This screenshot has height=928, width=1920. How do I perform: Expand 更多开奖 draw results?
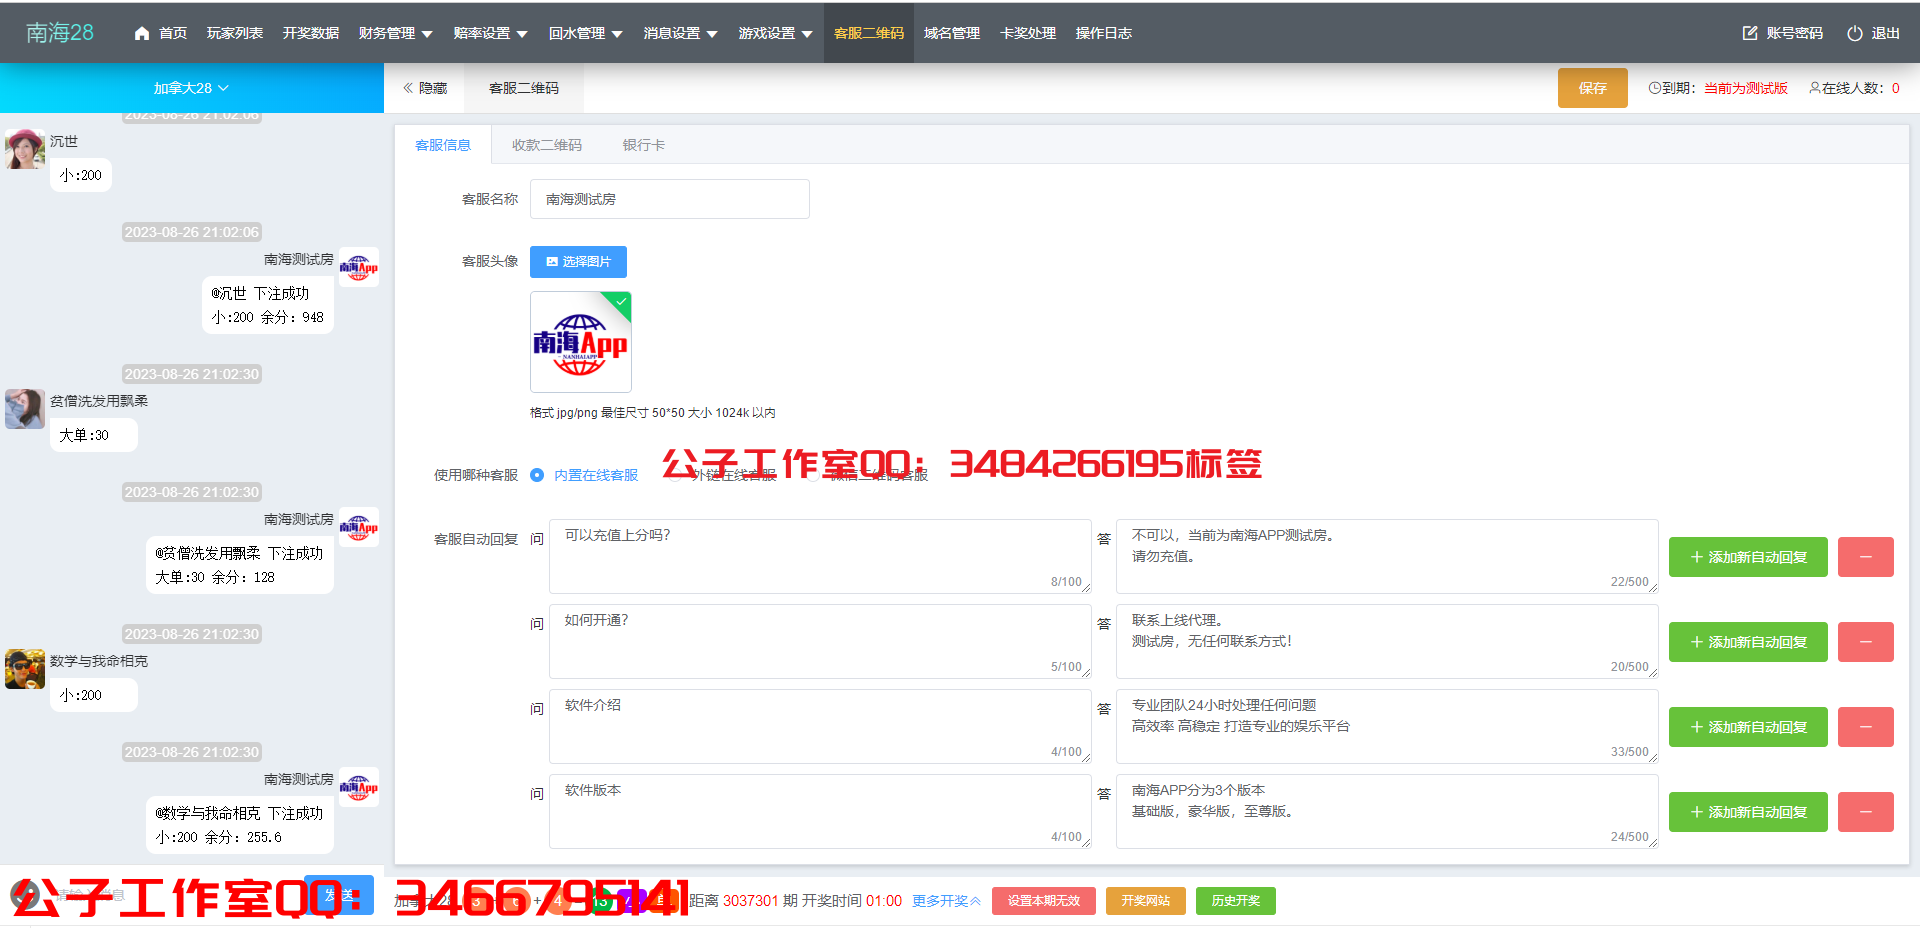(946, 901)
